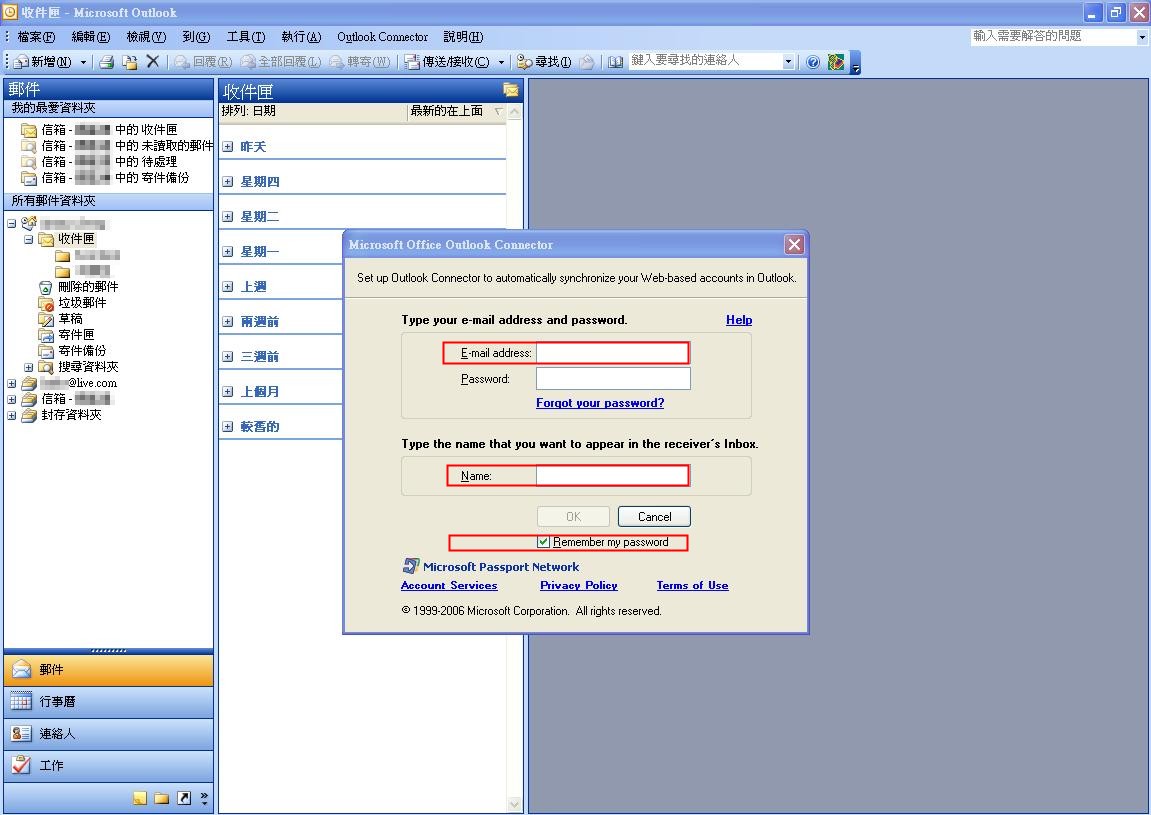
Task: Open the Tools (工具) menu
Action: point(246,37)
